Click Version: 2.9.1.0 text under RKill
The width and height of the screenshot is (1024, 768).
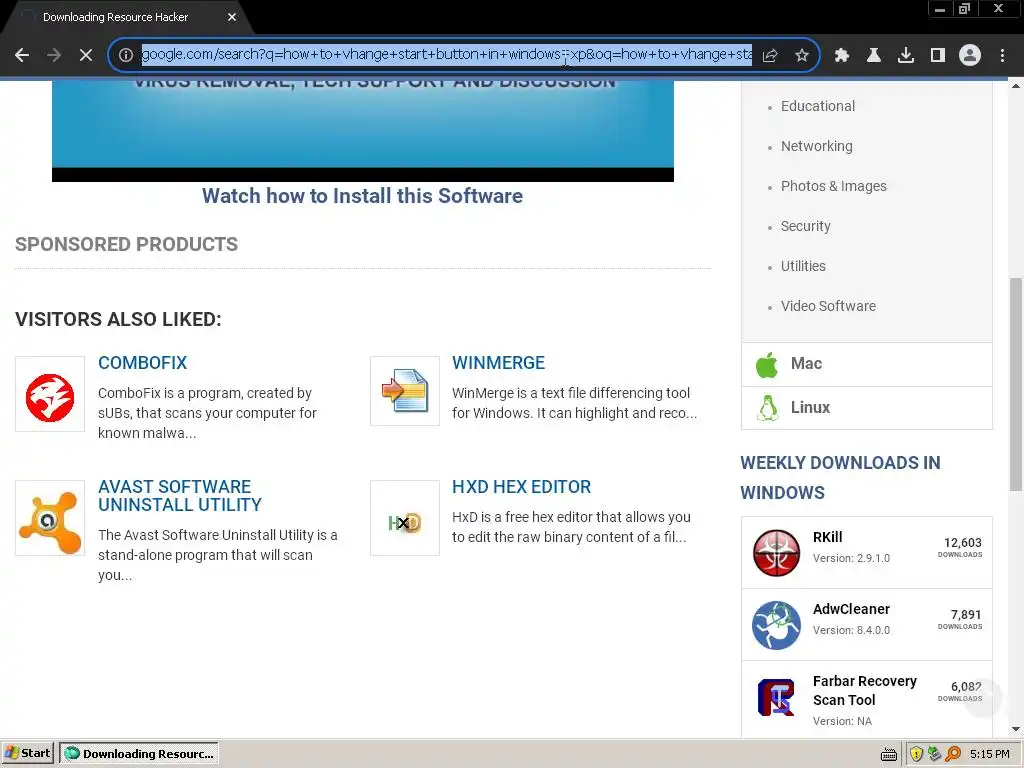pyautogui.click(x=851, y=558)
